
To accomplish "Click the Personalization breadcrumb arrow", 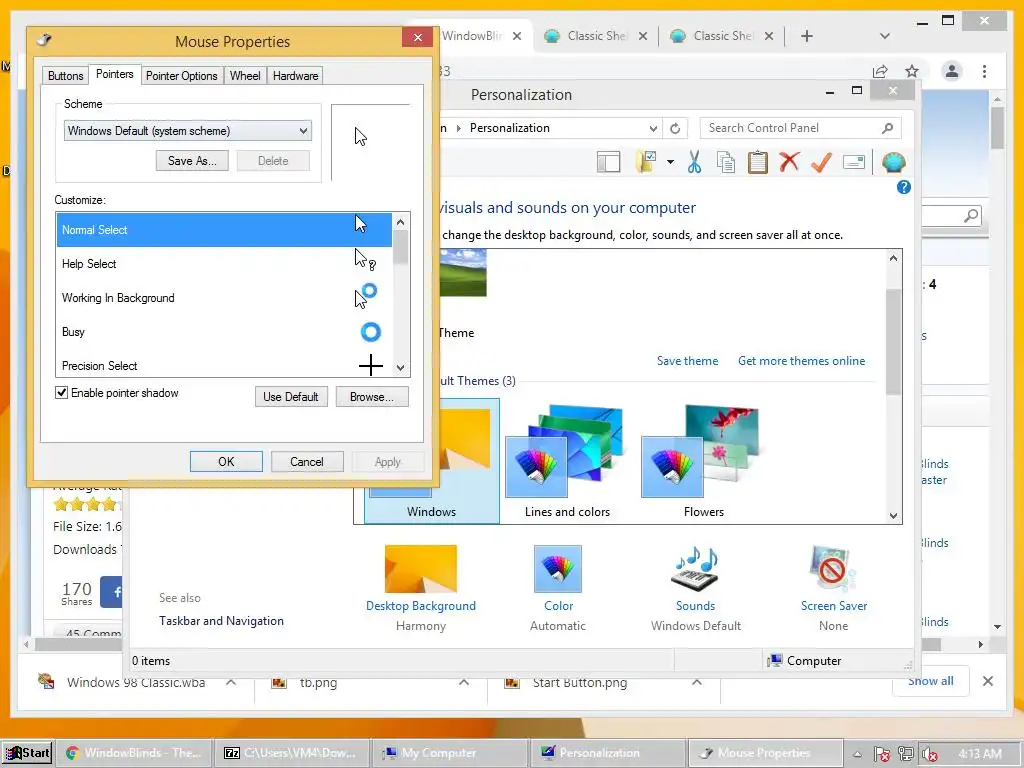I will [458, 128].
